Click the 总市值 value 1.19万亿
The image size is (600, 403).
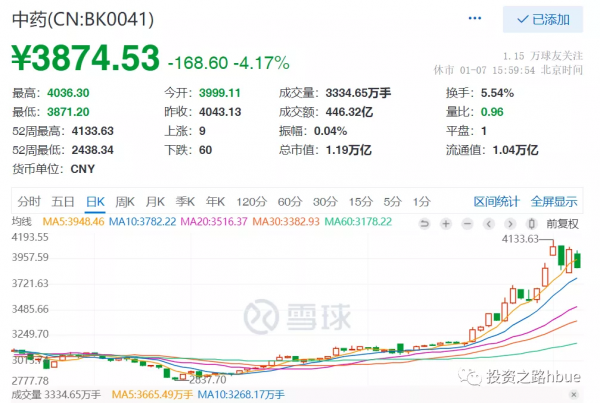coord(349,150)
